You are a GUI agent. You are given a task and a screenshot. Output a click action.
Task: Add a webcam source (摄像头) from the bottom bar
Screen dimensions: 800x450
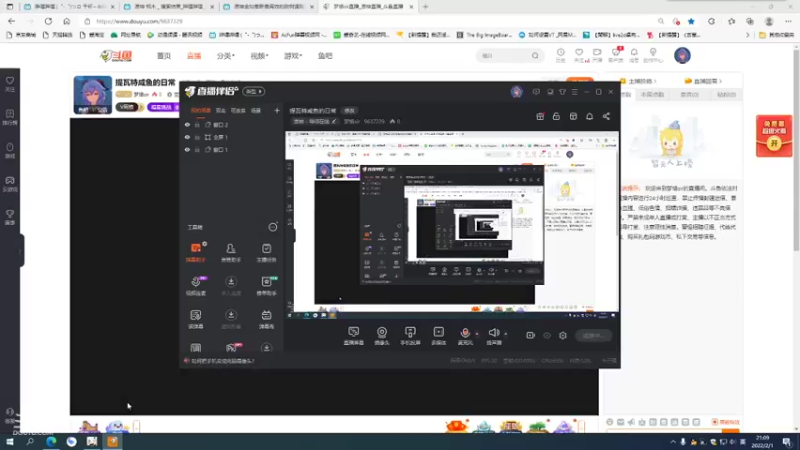coord(382,336)
